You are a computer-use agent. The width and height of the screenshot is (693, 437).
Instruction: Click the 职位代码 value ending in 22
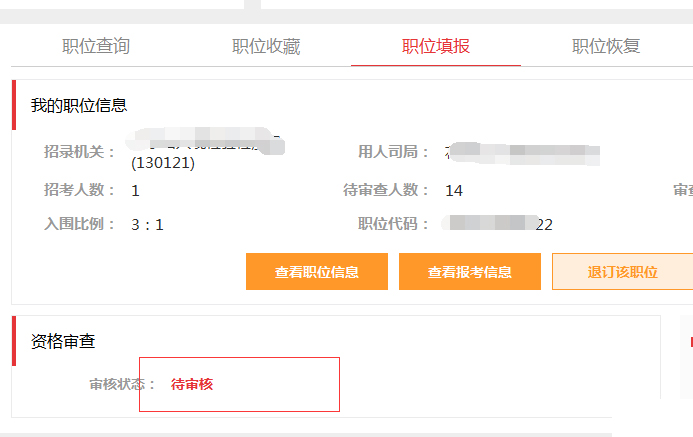pos(497,224)
